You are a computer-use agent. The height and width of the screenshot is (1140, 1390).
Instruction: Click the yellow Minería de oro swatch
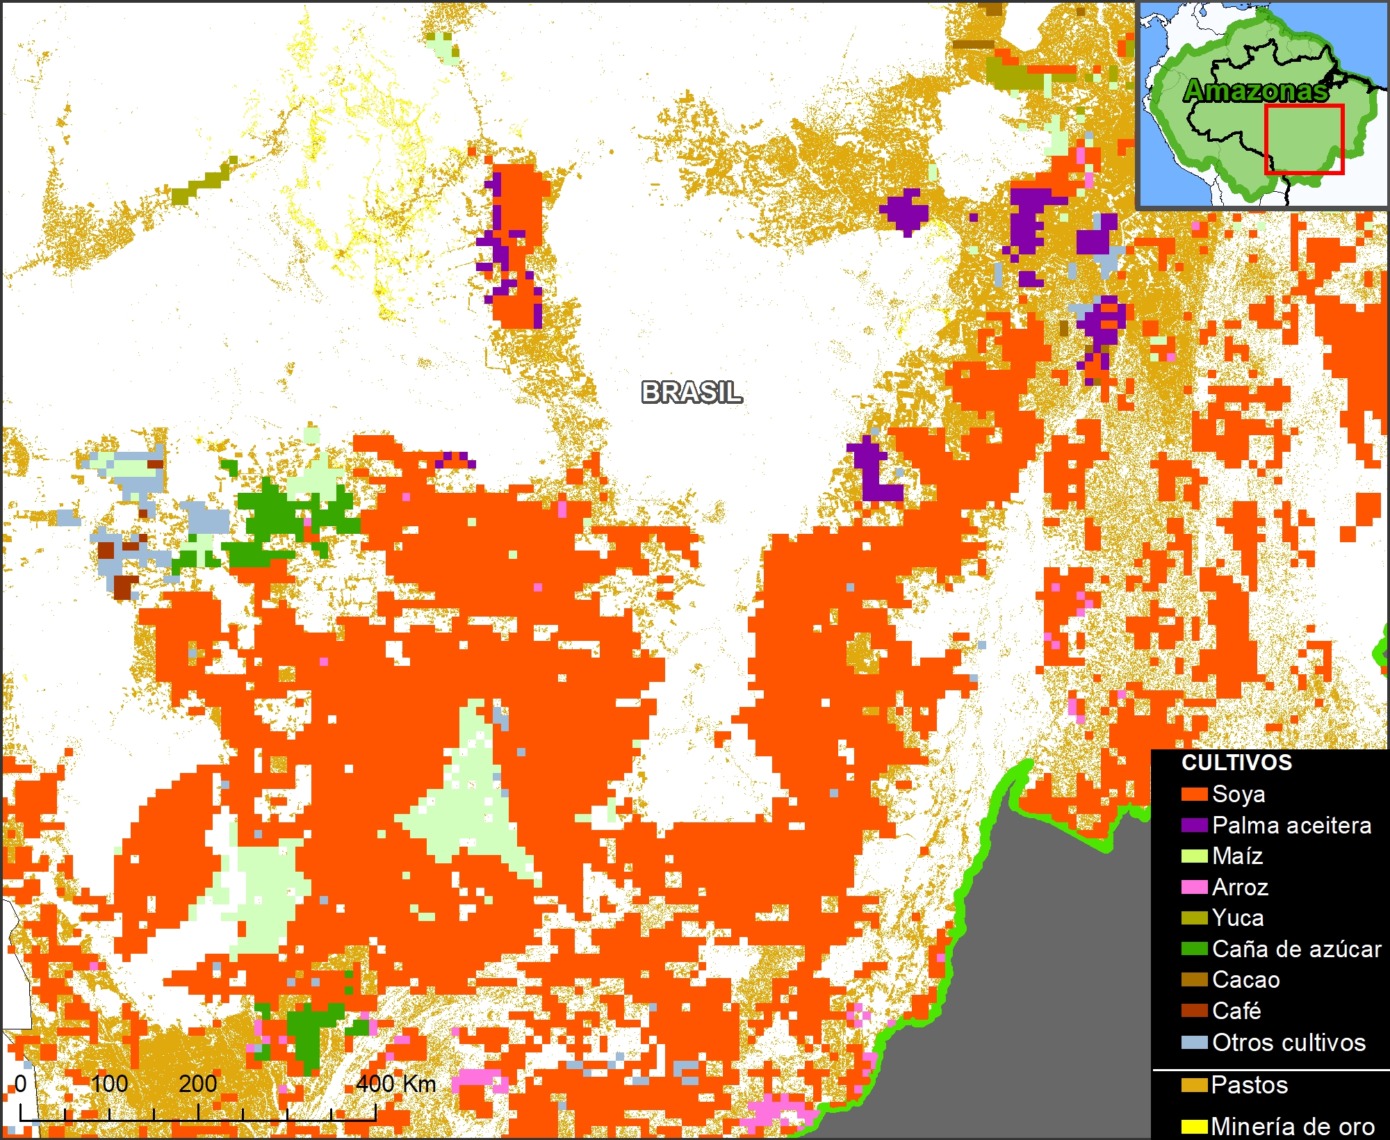coord(1194,1127)
